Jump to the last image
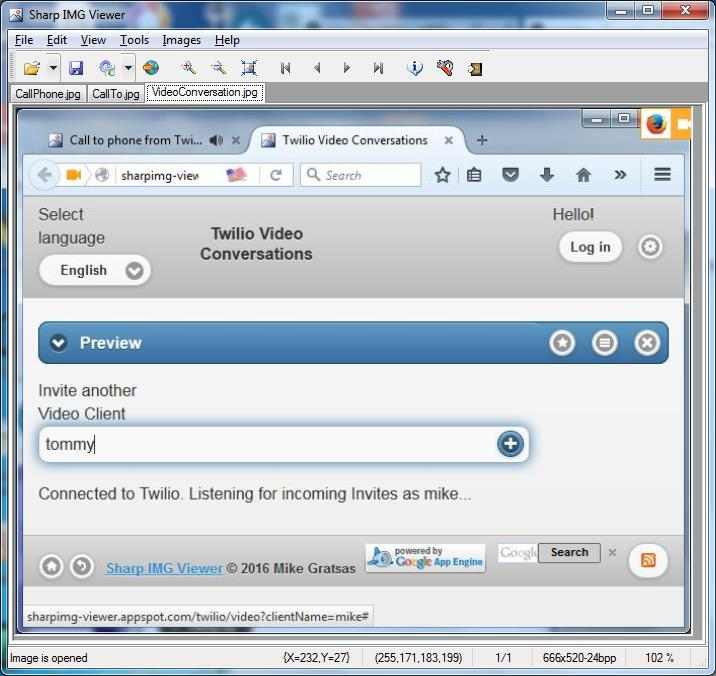The height and width of the screenshot is (676, 716). (x=378, y=68)
